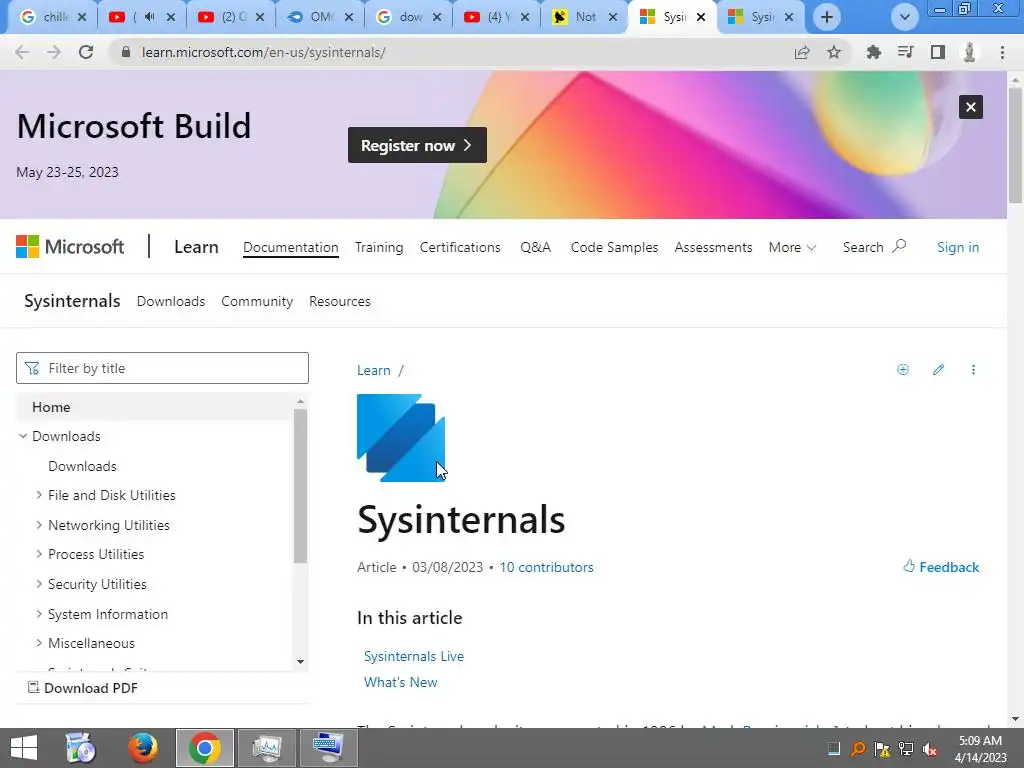1024x768 pixels.
Task: Close the Microsoft Build banner
Action: point(970,107)
